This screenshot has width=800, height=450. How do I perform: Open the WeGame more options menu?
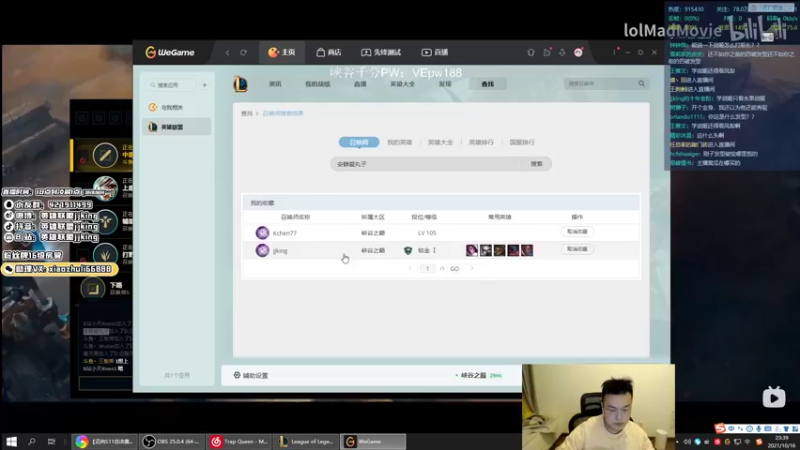[614, 52]
